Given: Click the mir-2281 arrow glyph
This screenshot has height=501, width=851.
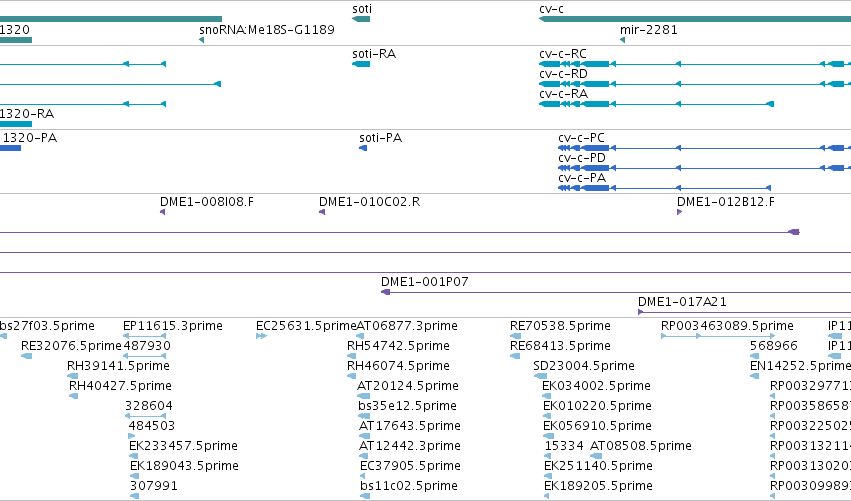Looking at the screenshot, I should tap(623, 40).
